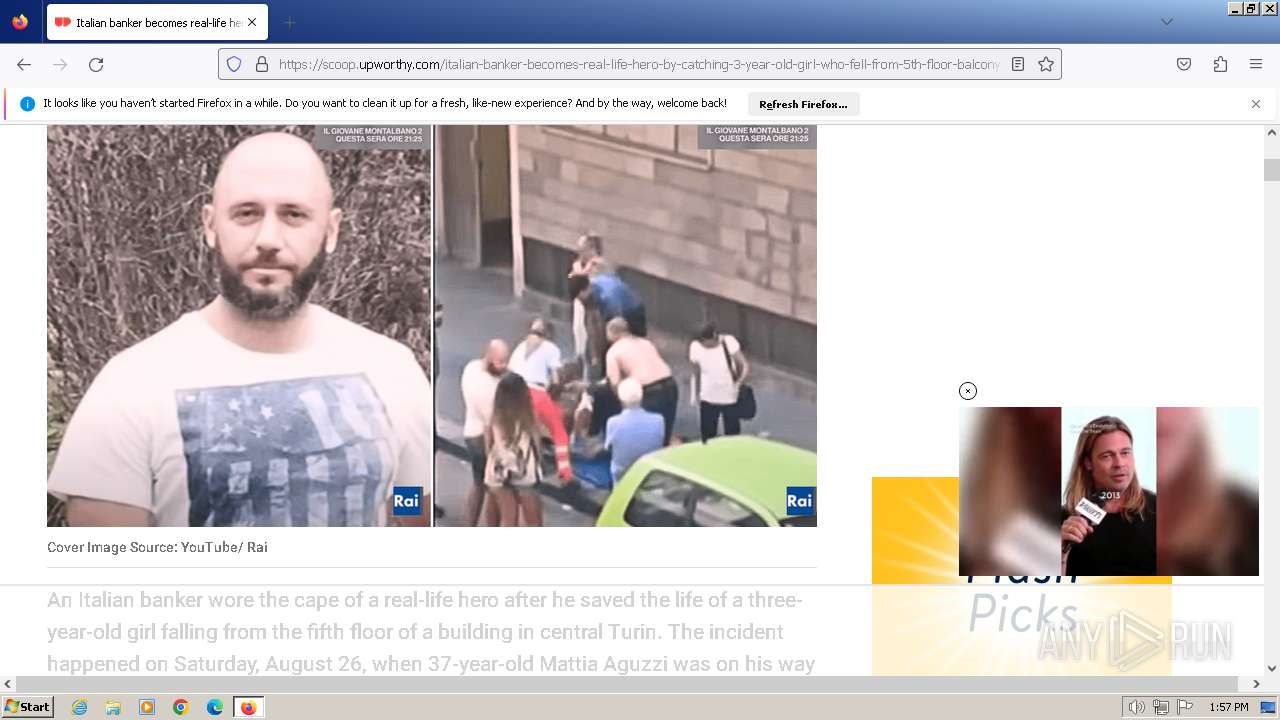The width and height of the screenshot is (1280, 720).
Task: Close the Italian banker tab
Action: tap(251, 22)
